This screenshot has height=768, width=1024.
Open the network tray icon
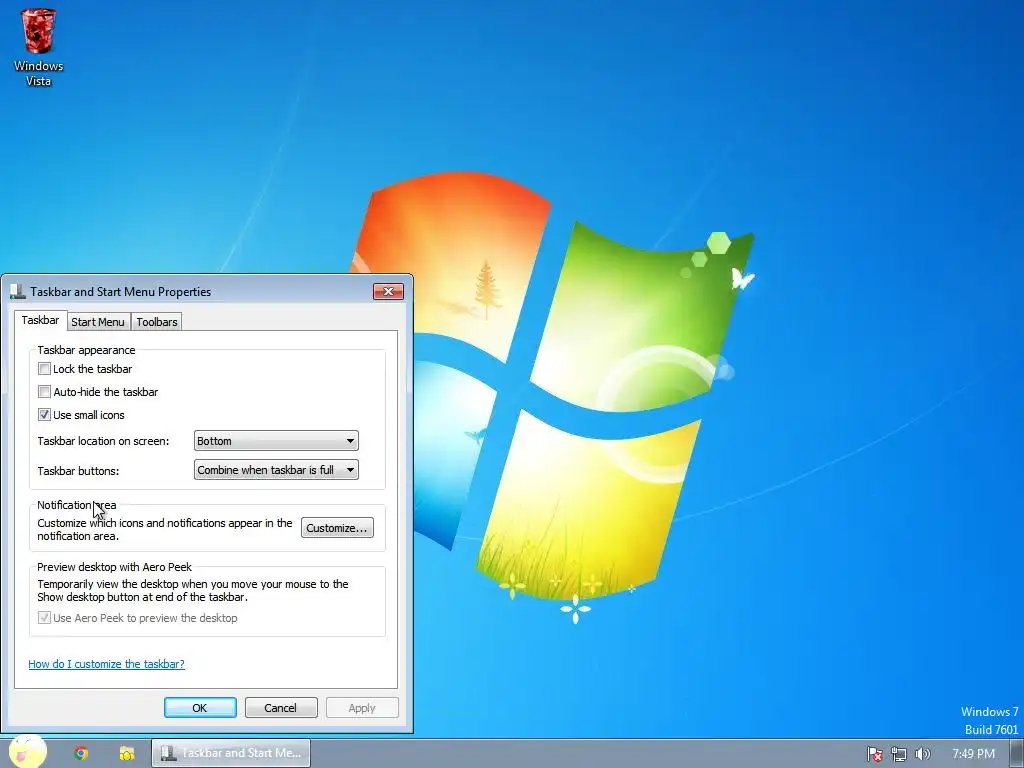click(x=899, y=754)
